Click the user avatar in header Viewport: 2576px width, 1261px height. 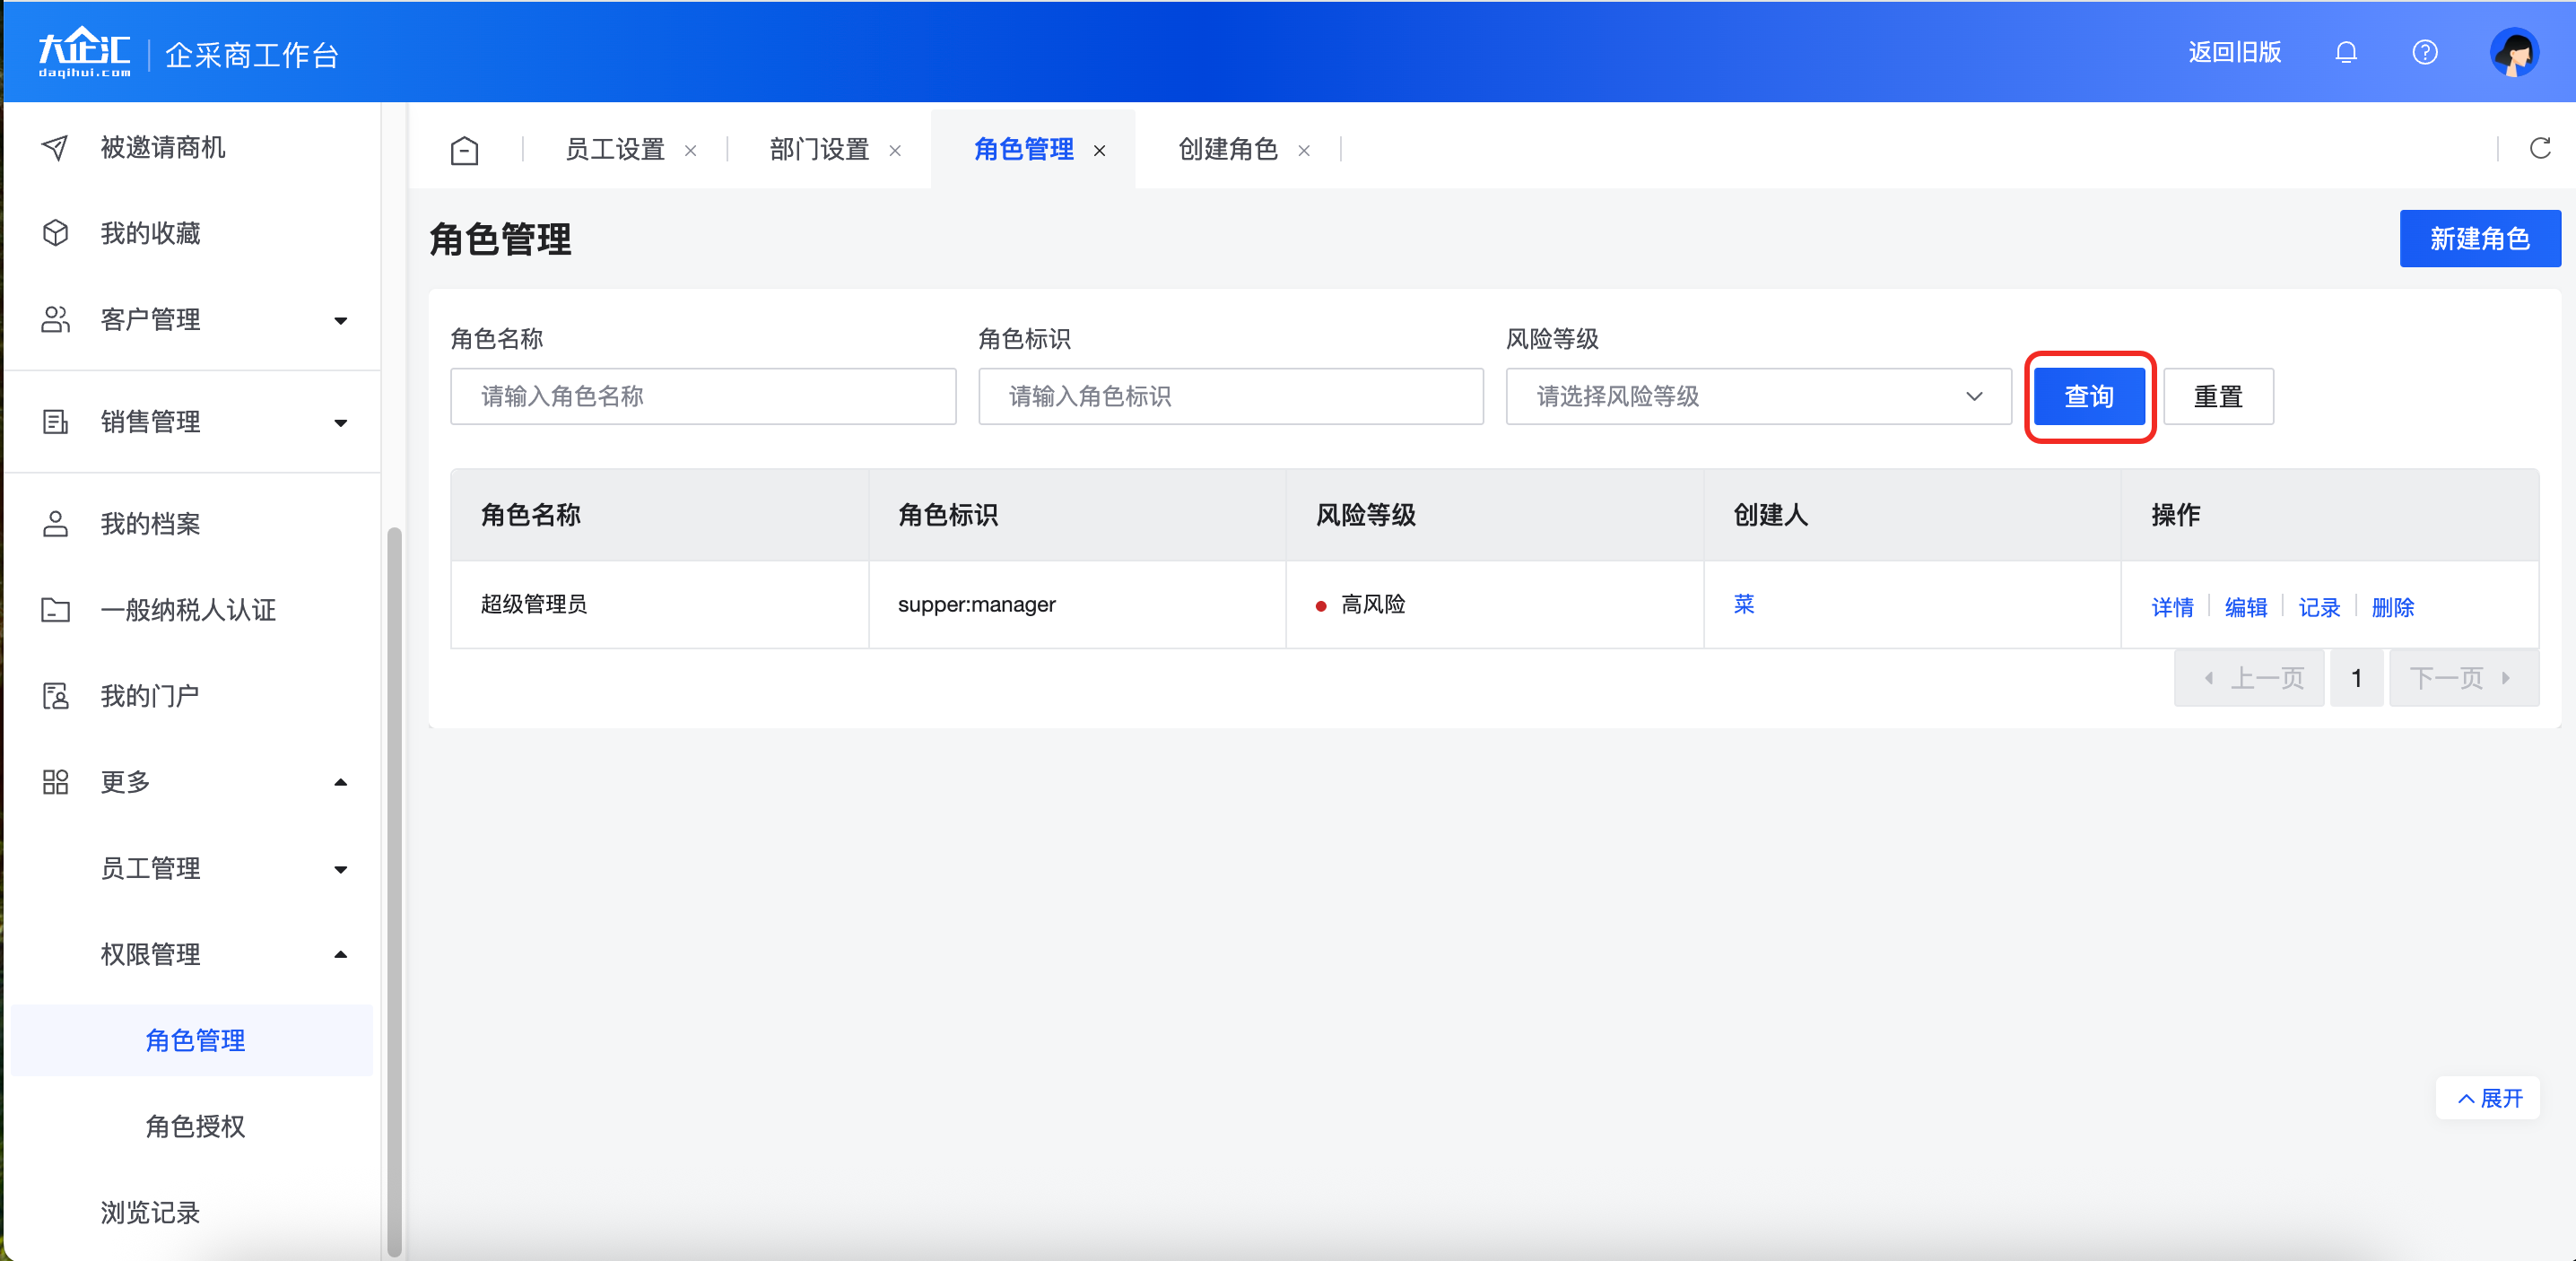pos(2513,52)
